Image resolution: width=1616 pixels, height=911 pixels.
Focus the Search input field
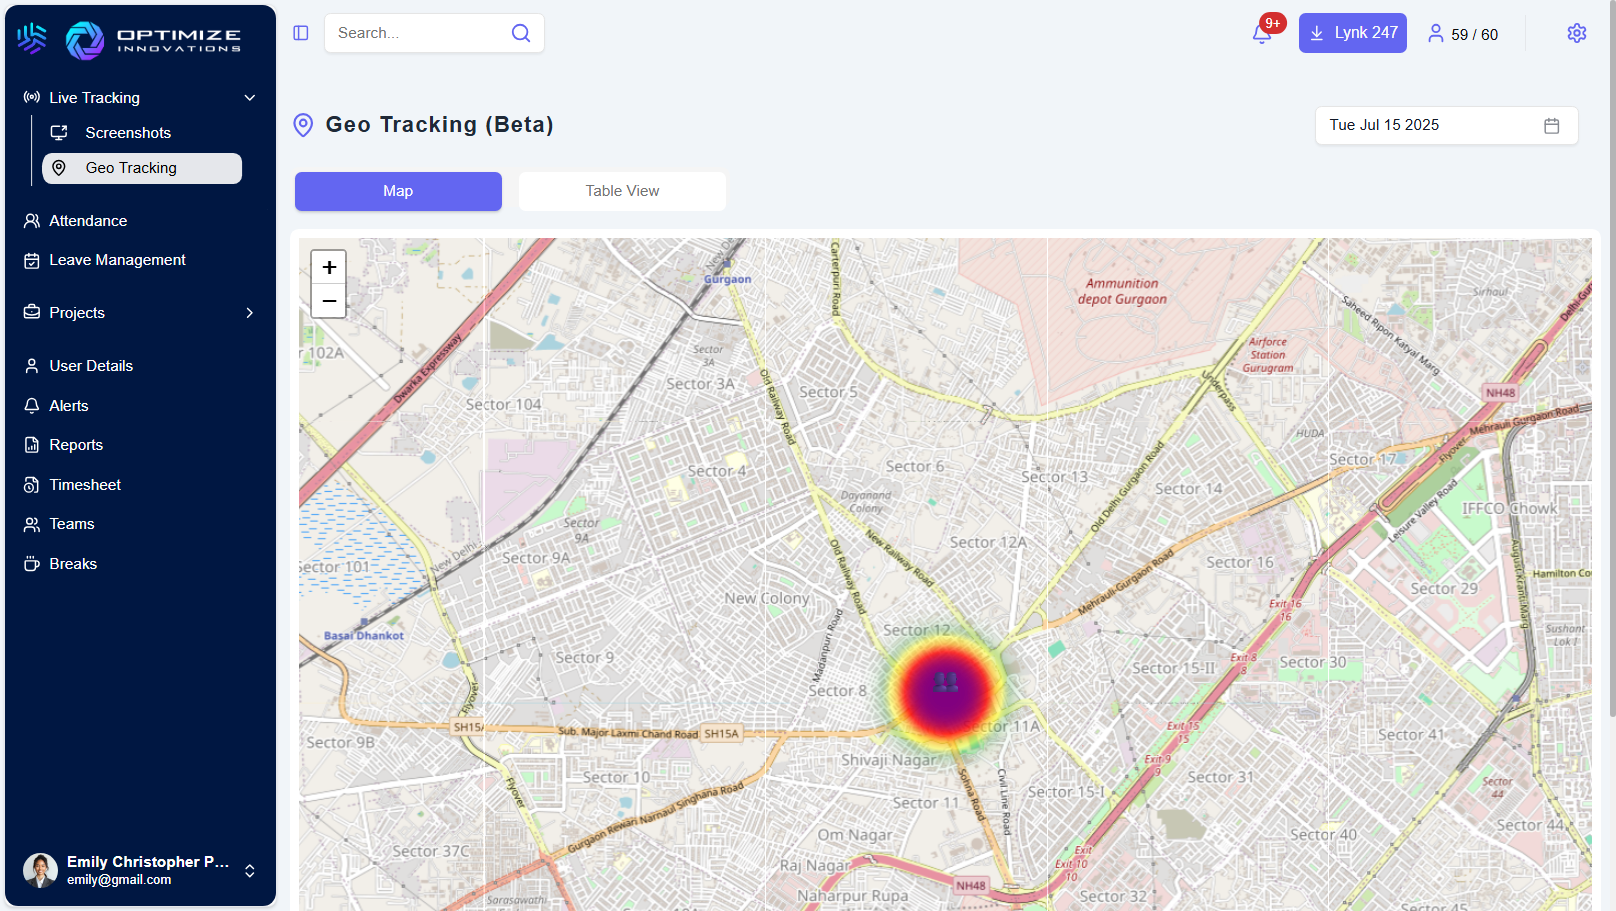click(x=420, y=33)
